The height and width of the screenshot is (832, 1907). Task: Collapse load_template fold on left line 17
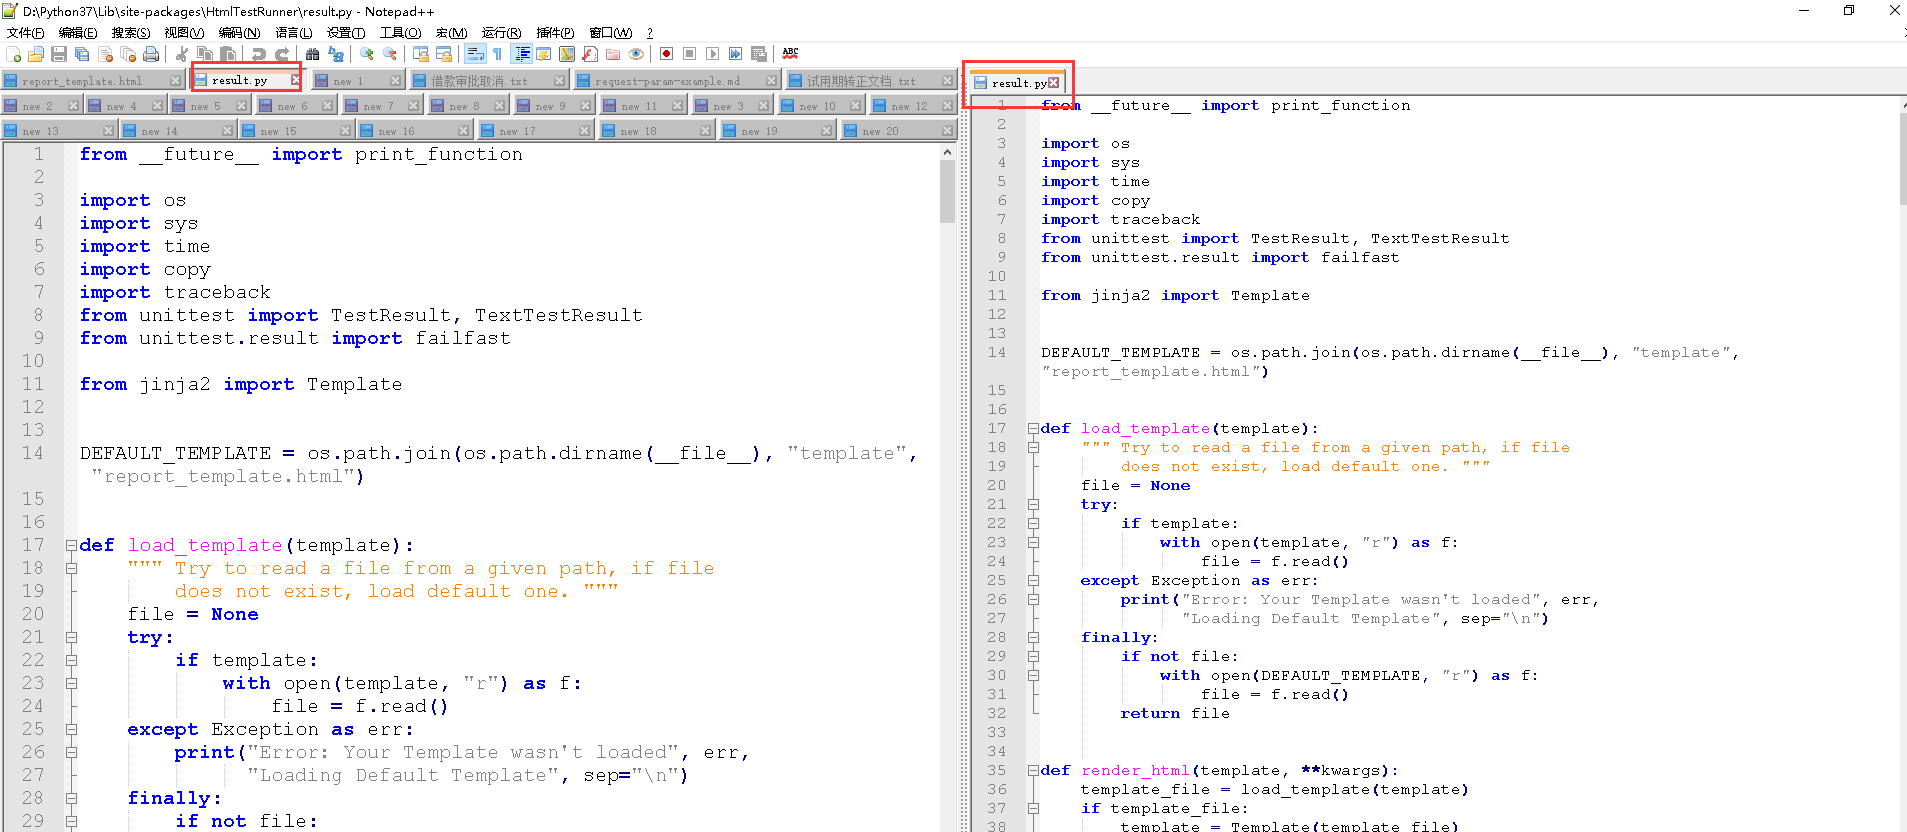71,546
